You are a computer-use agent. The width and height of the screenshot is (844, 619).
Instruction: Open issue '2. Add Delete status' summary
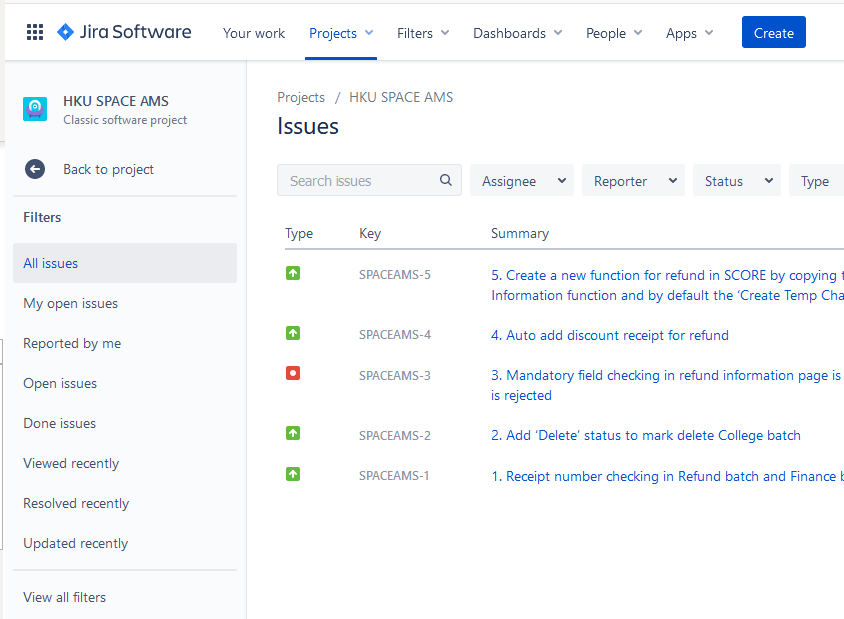pos(645,435)
